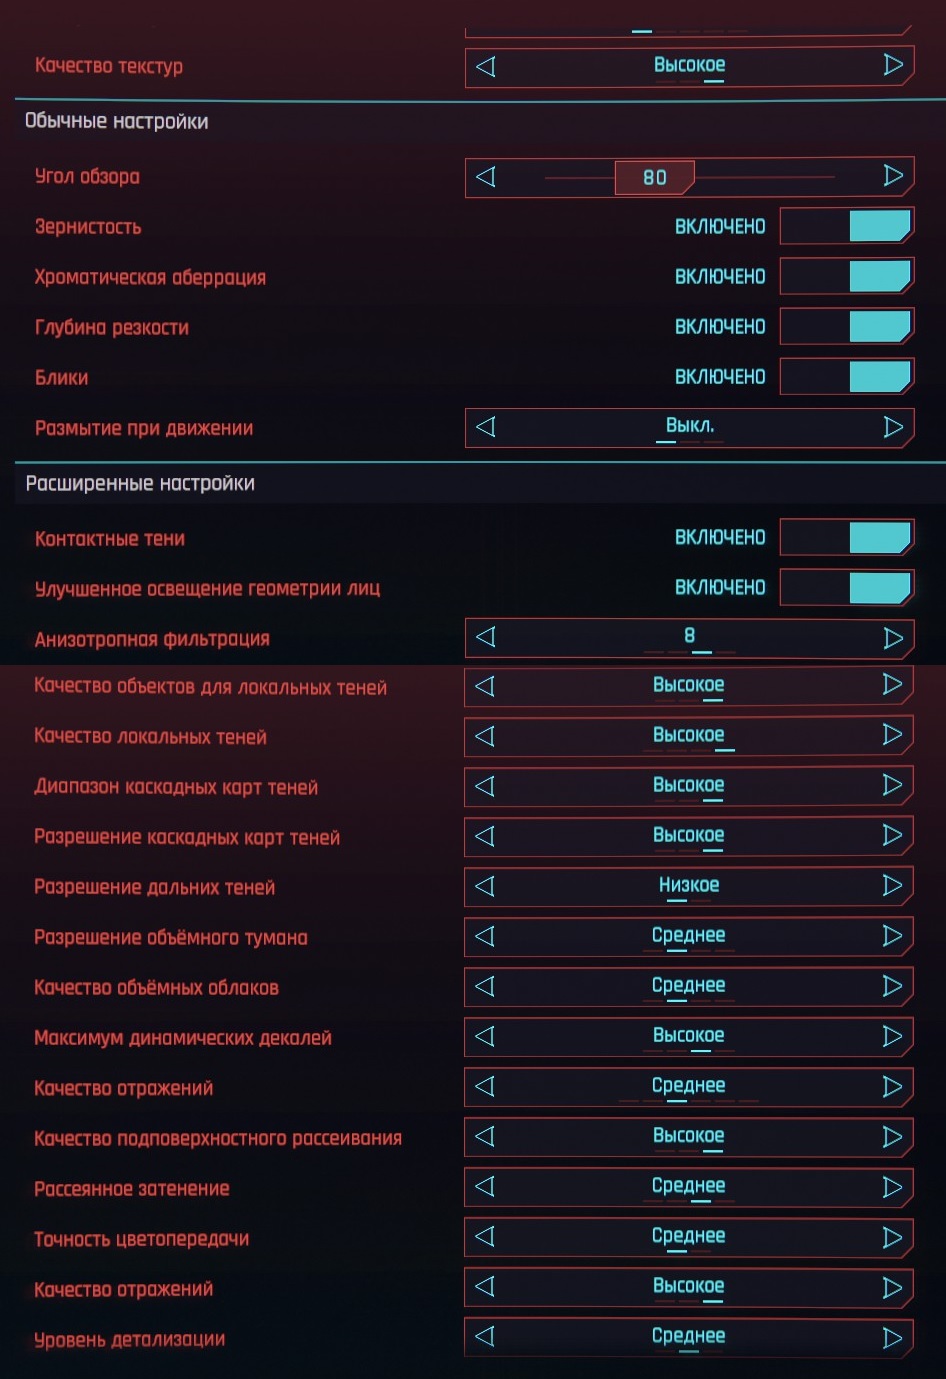Click the Точность цветопередачи value field
Screen dimensions: 946x1379
coord(688,1237)
